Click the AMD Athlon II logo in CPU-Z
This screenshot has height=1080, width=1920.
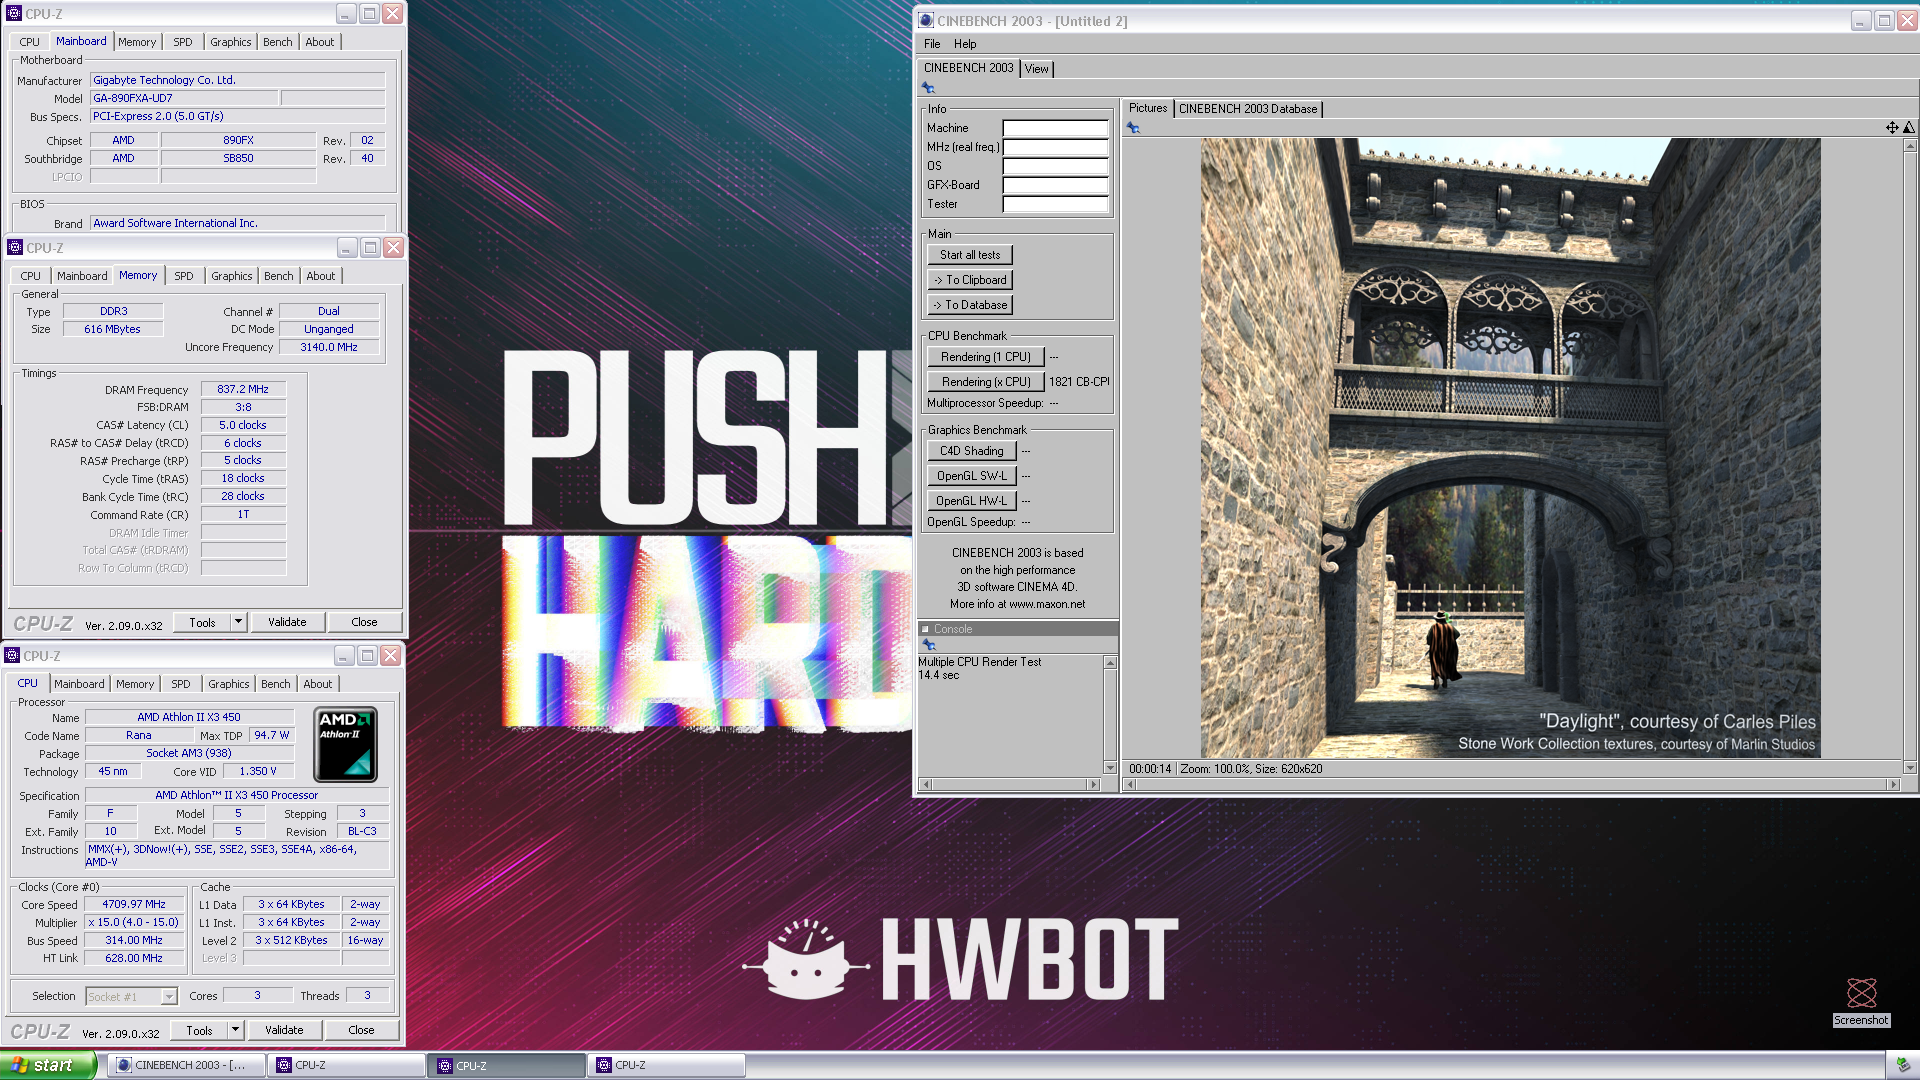[345, 744]
